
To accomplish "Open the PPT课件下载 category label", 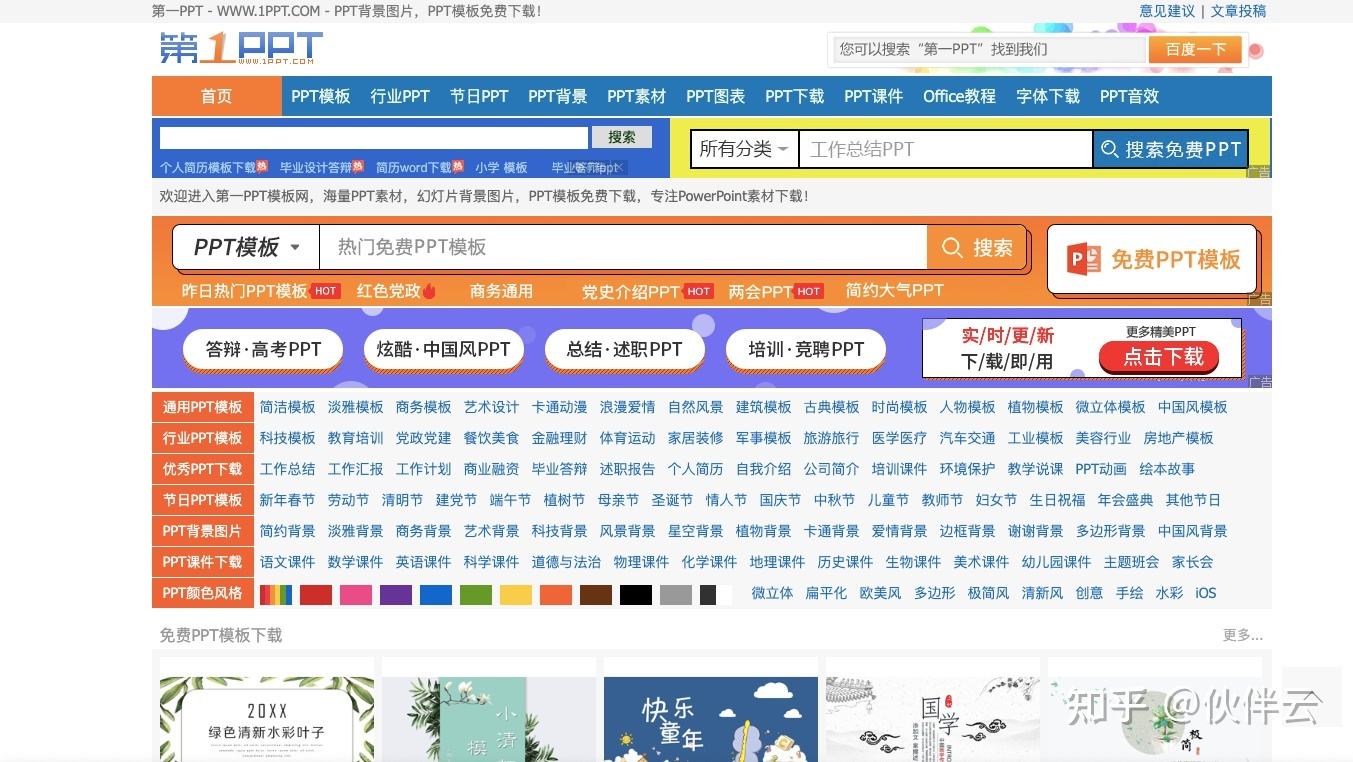I will [x=203, y=562].
